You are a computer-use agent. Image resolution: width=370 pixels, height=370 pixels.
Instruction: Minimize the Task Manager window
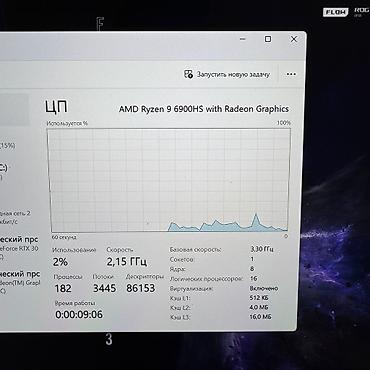pos(243,39)
